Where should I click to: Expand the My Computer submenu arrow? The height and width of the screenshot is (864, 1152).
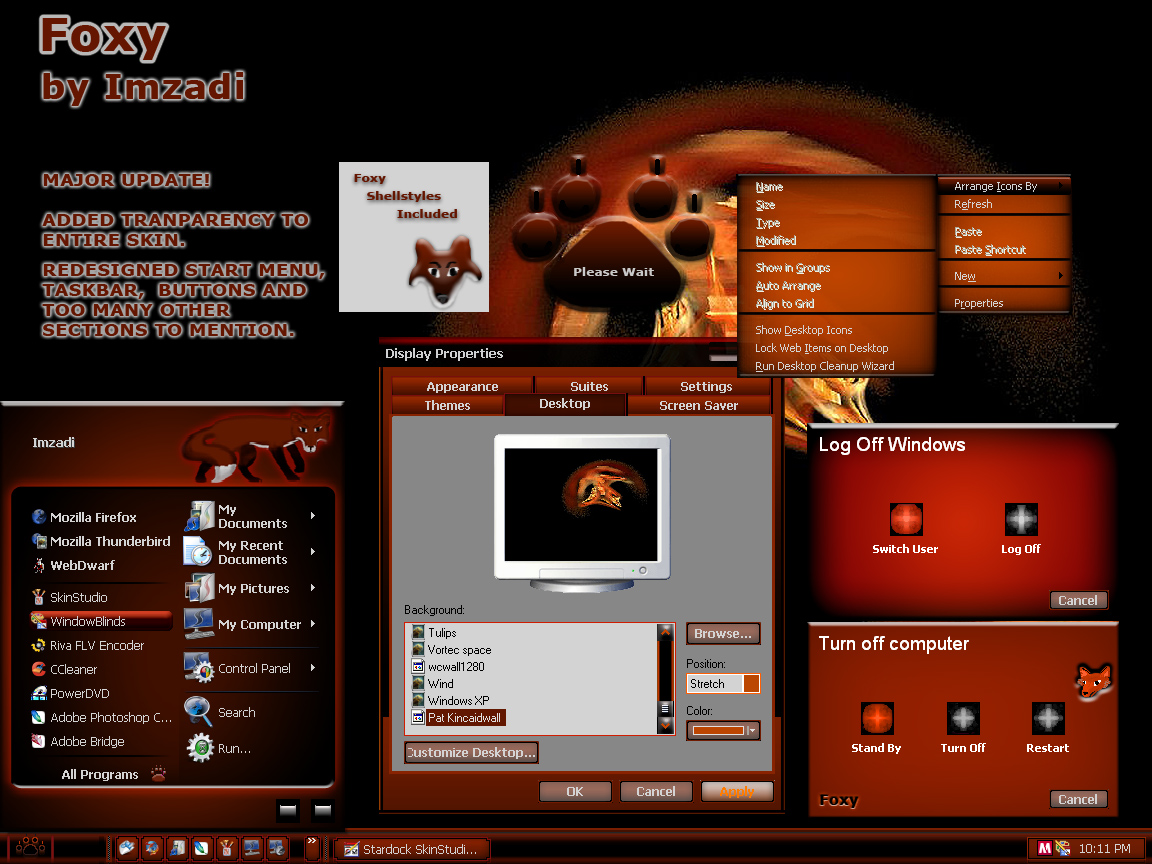click(x=313, y=624)
